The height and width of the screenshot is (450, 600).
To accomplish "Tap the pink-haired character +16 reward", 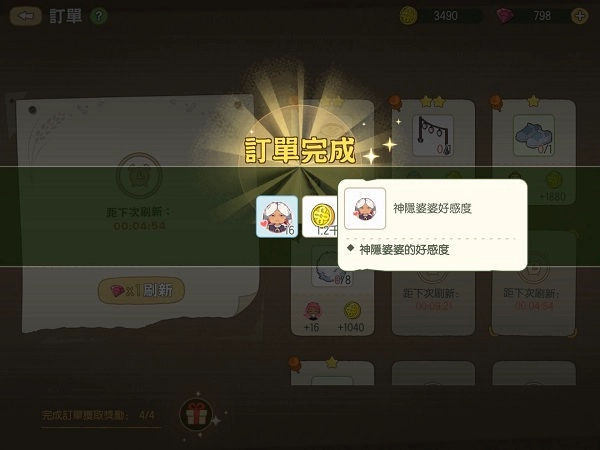I will tap(312, 317).
